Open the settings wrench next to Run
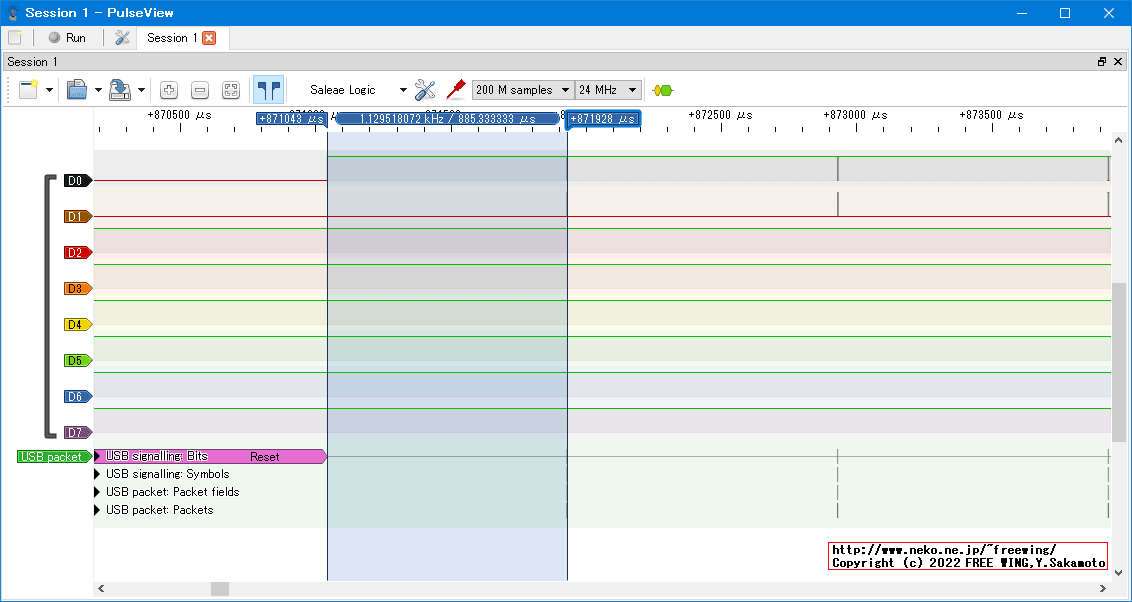The image size is (1132, 602). point(123,38)
